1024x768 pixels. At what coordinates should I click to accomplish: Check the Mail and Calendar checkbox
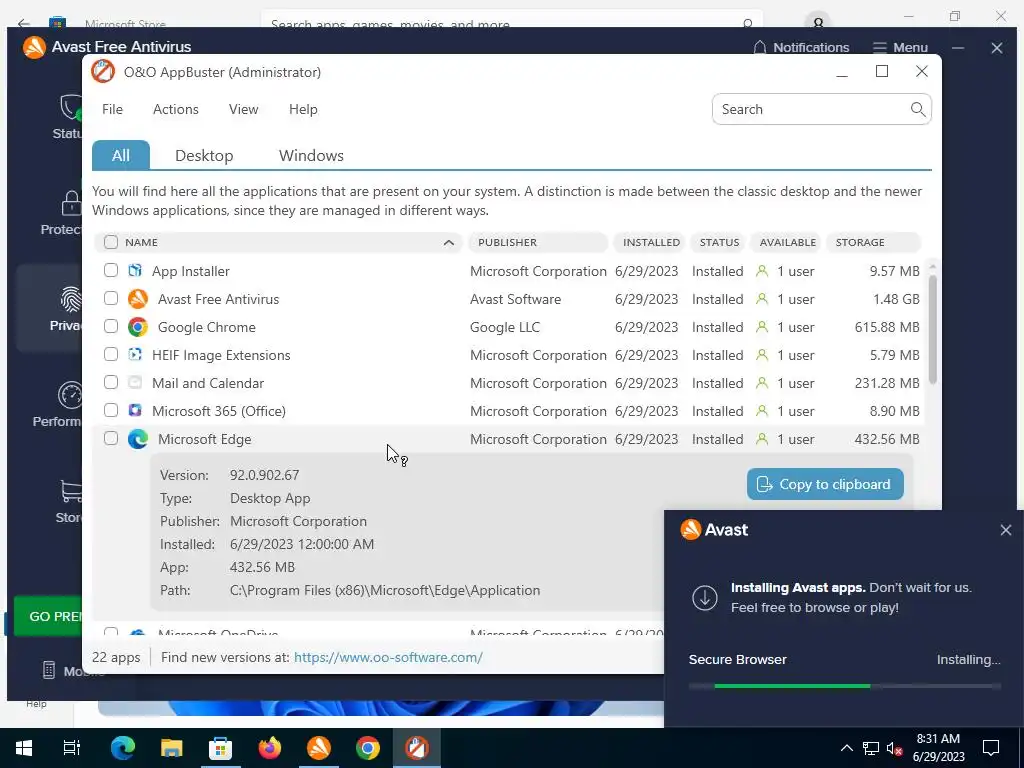(111, 383)
